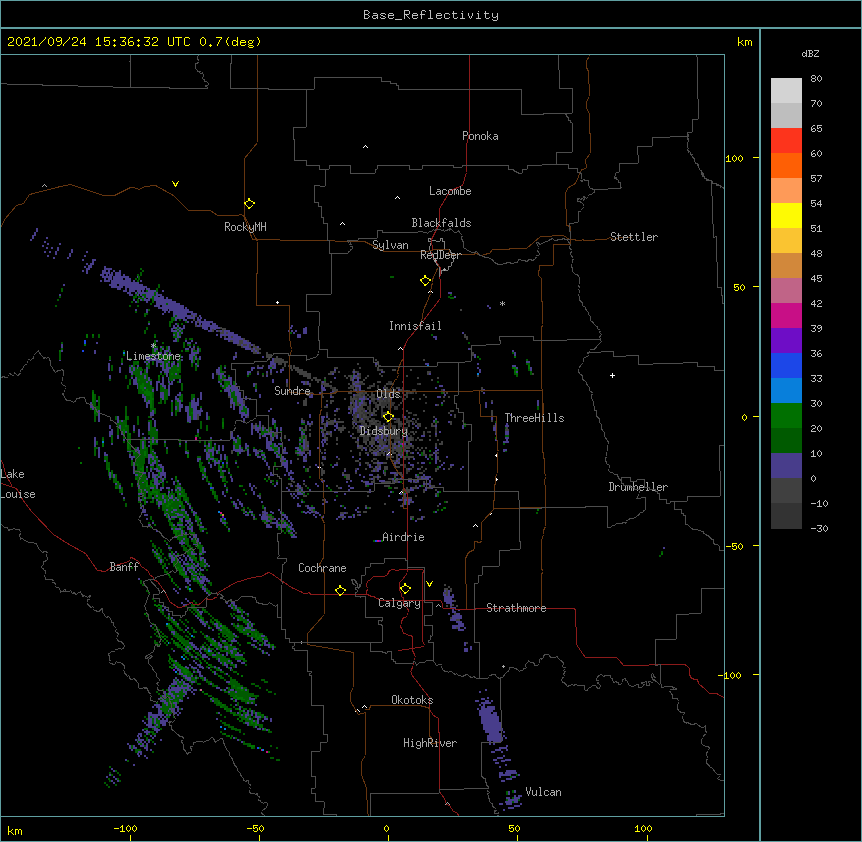Click the Lacombe city label
The image size is (862, 842).
coord(450,191)
